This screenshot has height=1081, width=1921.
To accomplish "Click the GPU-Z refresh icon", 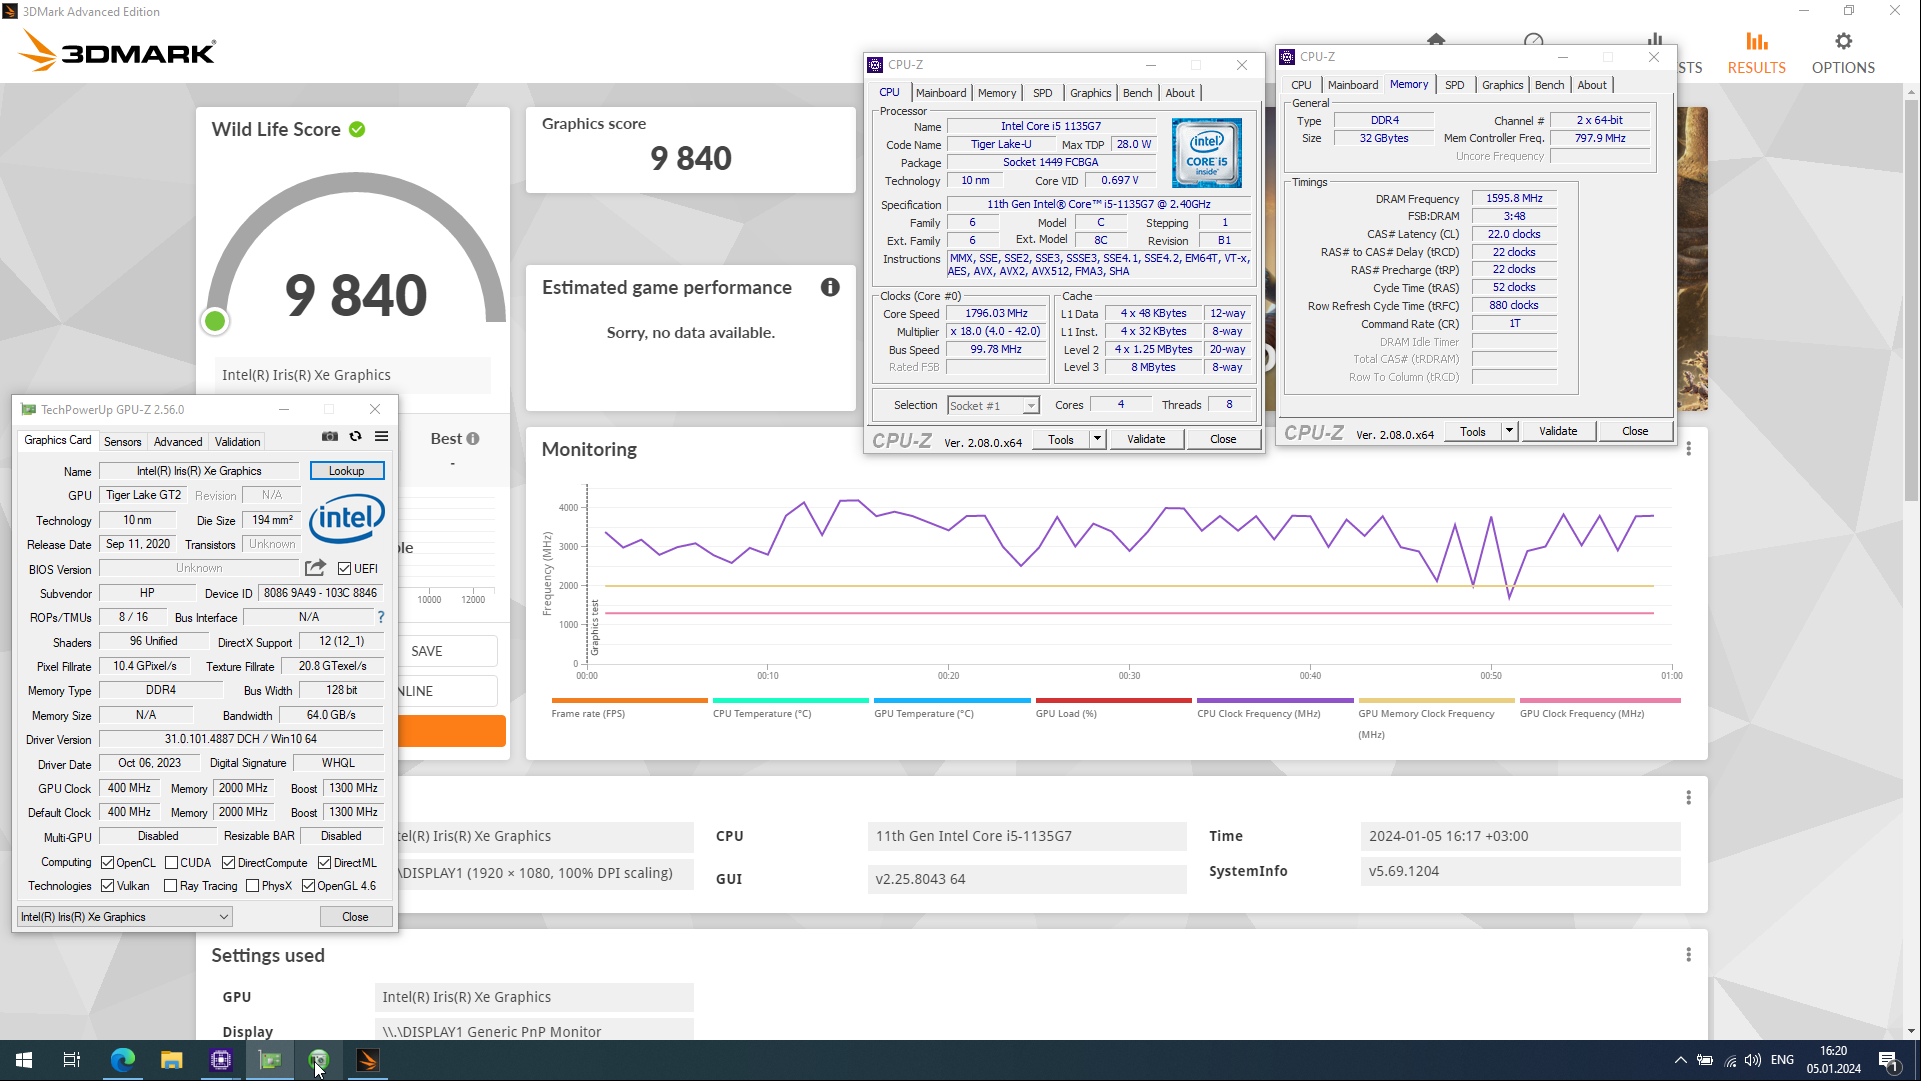I will 355,437.
